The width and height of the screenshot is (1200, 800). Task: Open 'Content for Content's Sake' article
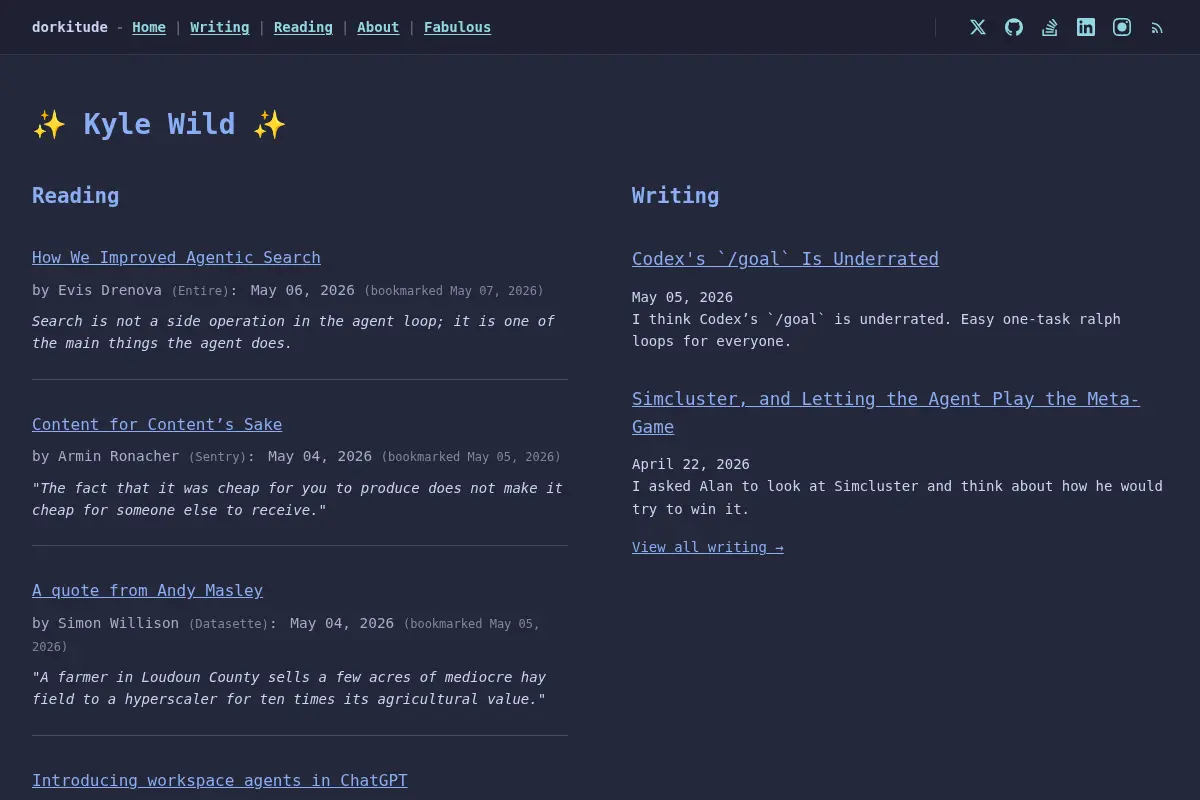point(157,424)
